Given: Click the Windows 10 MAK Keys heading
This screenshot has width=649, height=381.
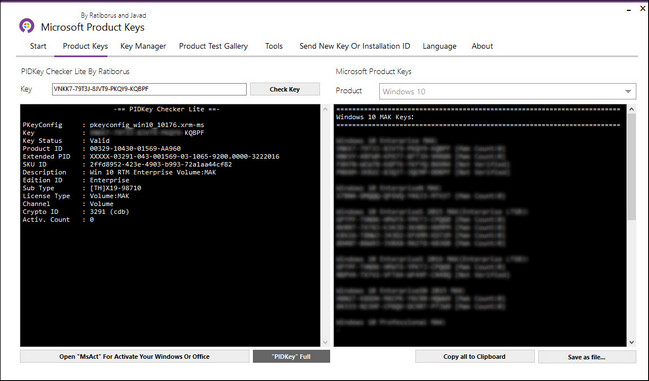Looking at the screenshot, I should [375, 117].
